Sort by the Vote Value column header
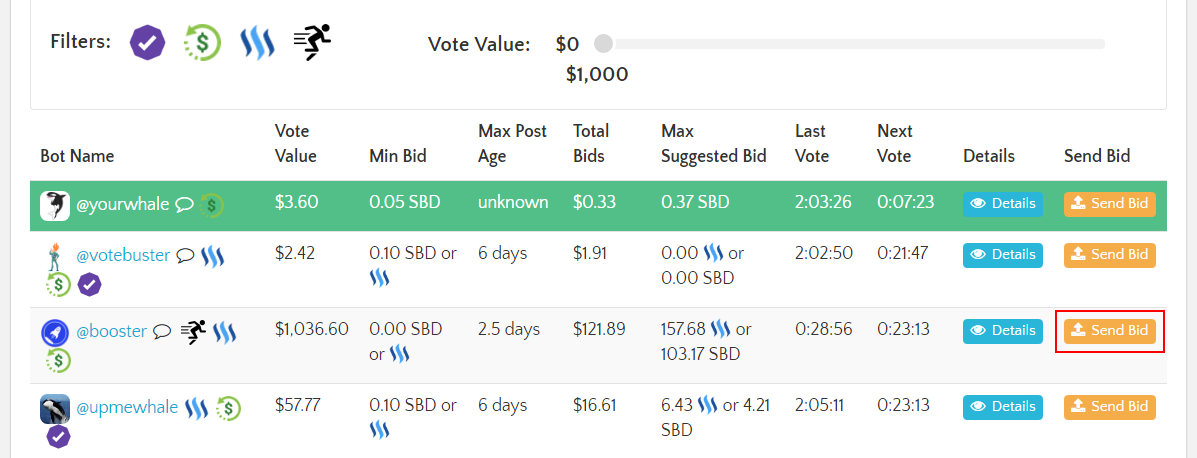 coord(295,144)
